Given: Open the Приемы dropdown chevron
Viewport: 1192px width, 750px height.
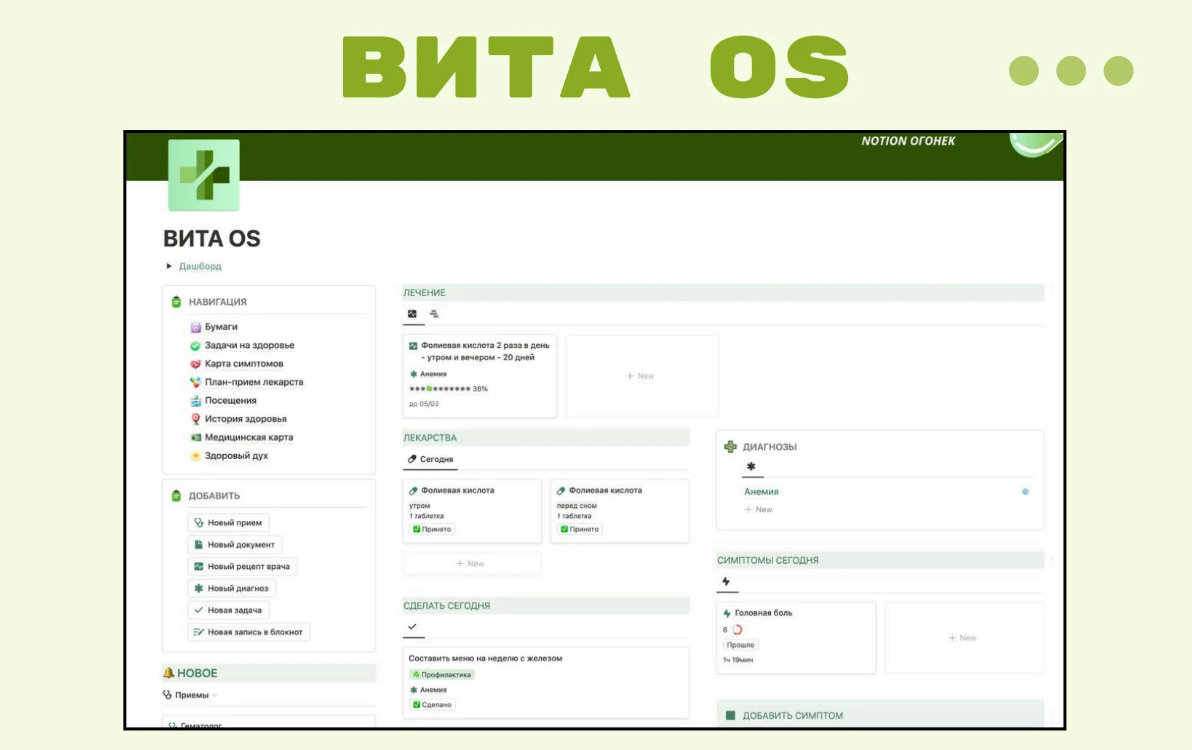Looking at the screenshot, I should 215,695.
